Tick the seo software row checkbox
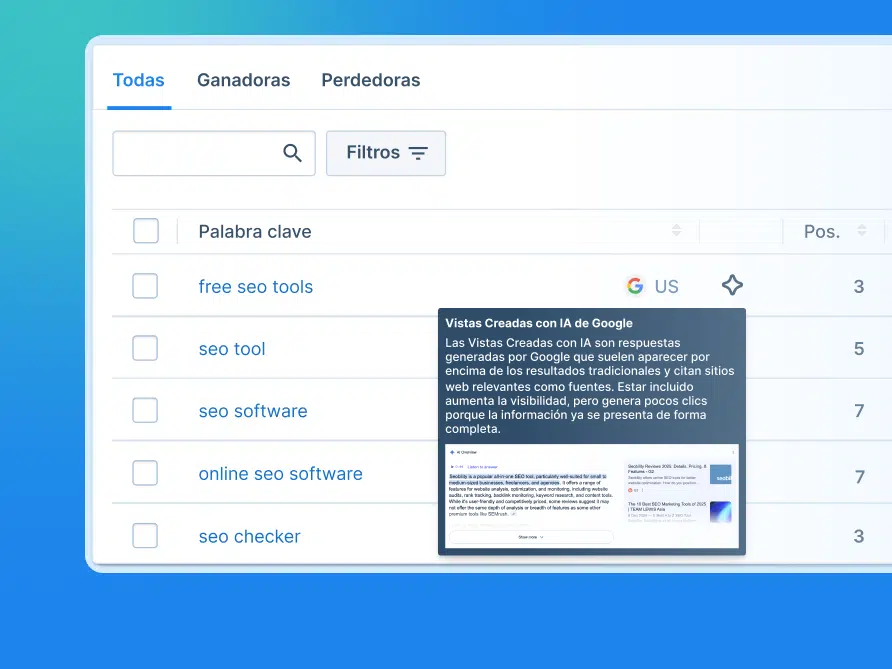892x669 pixels. 146,411
